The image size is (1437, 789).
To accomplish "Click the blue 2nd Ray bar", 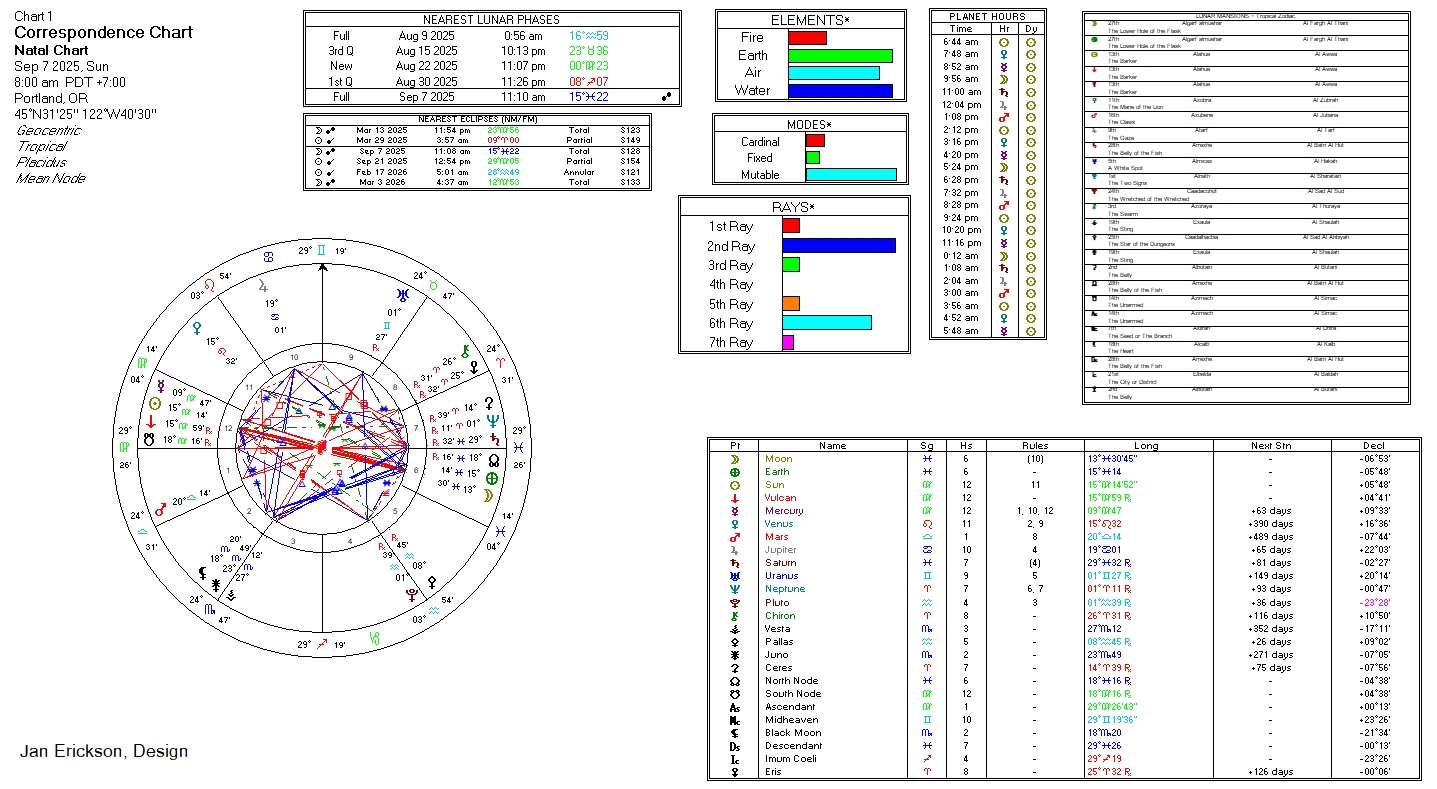I will pos(838,246).
